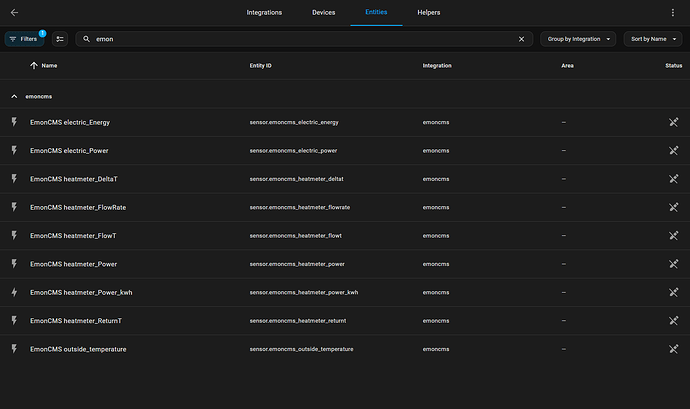
Task: Click status icon for electric_Energy row
Action: click(673, 122)
